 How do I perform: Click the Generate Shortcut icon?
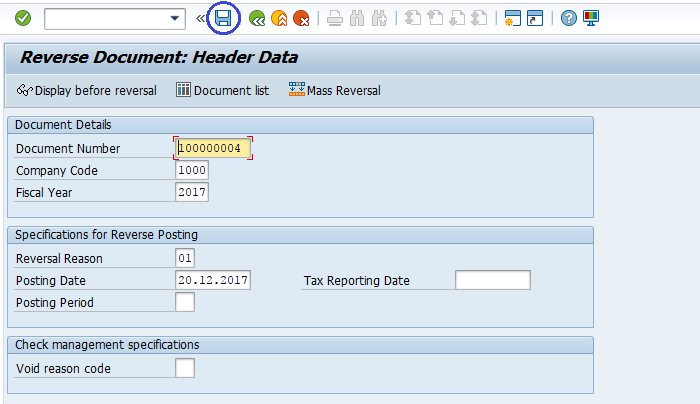535,18
